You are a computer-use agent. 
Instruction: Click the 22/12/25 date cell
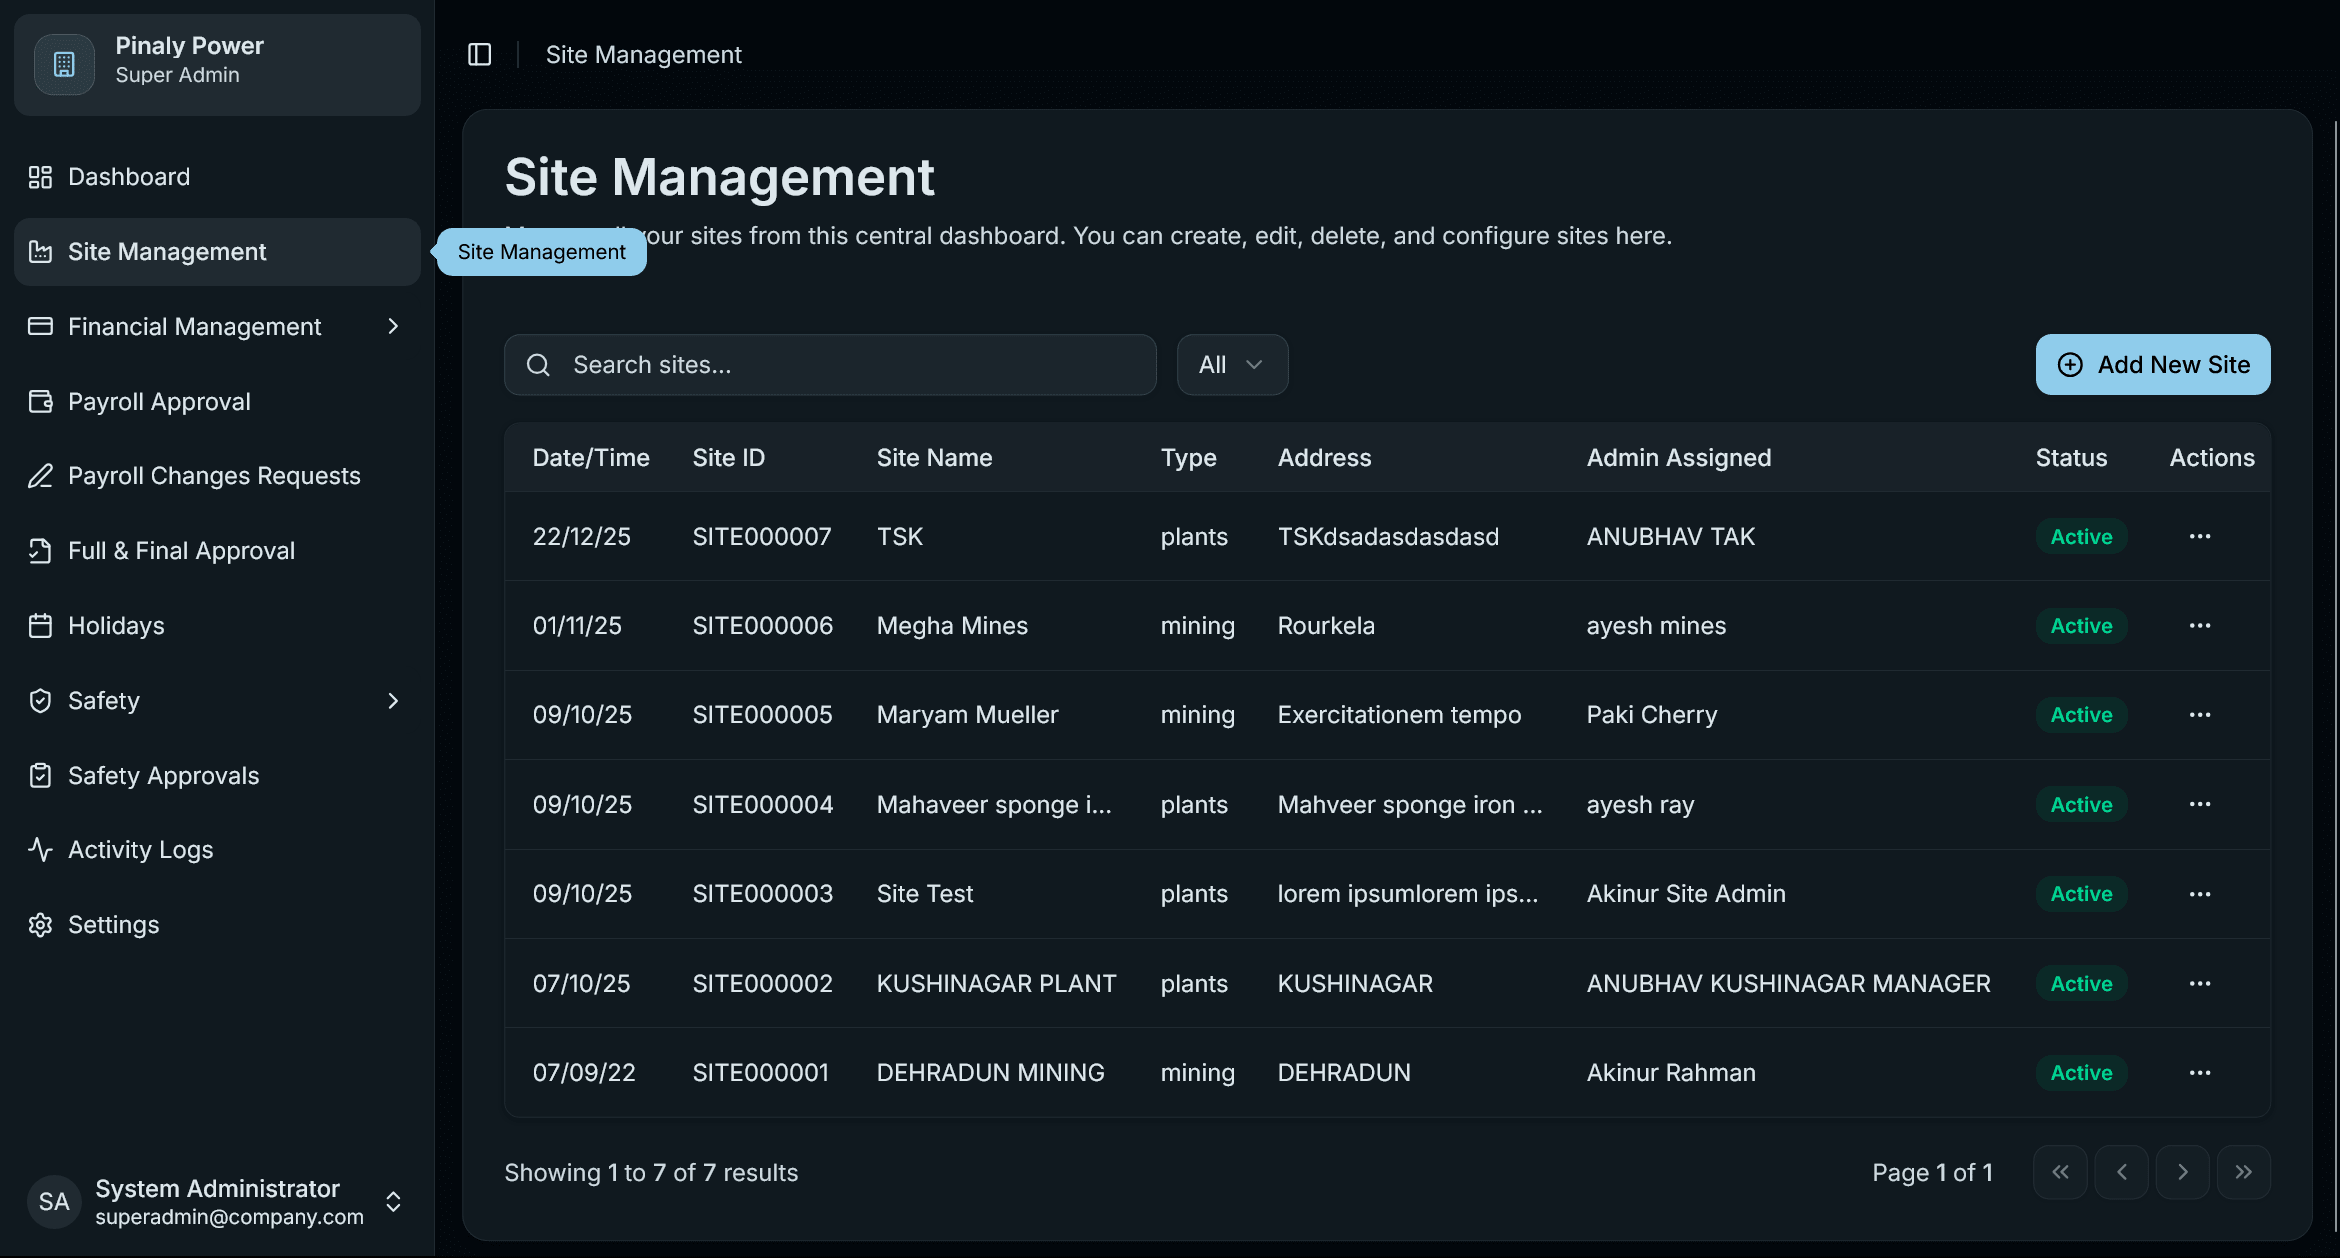(x=581, y=537)
